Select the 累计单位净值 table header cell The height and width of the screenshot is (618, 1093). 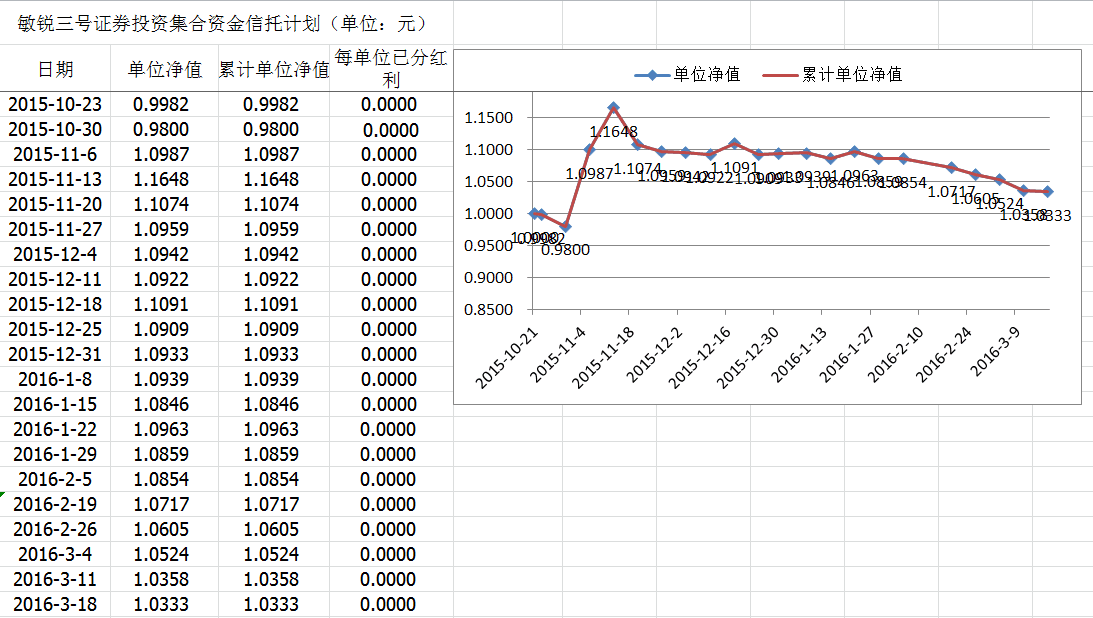click(x=273, y=70)
